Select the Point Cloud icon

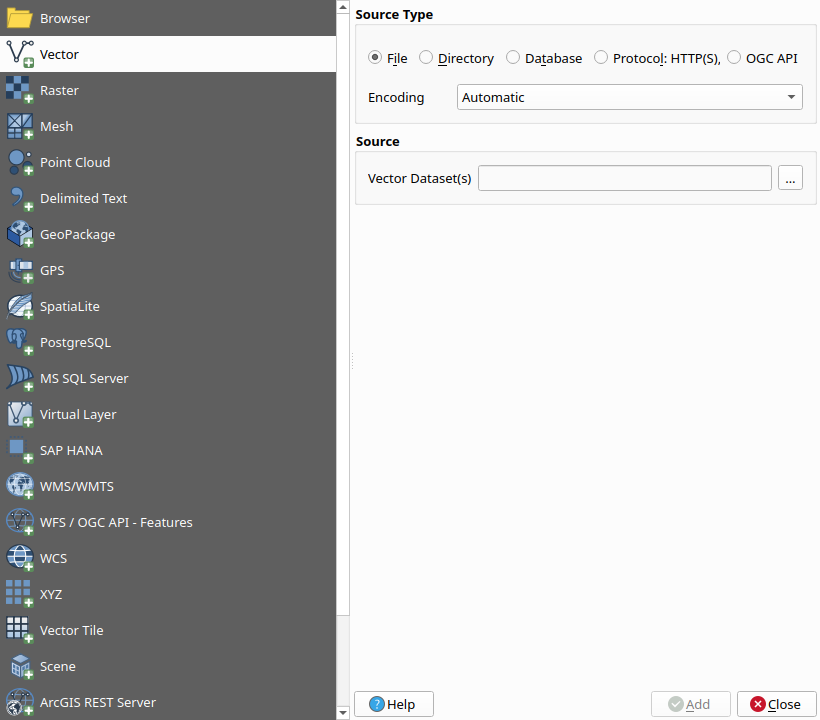[20, 162]
